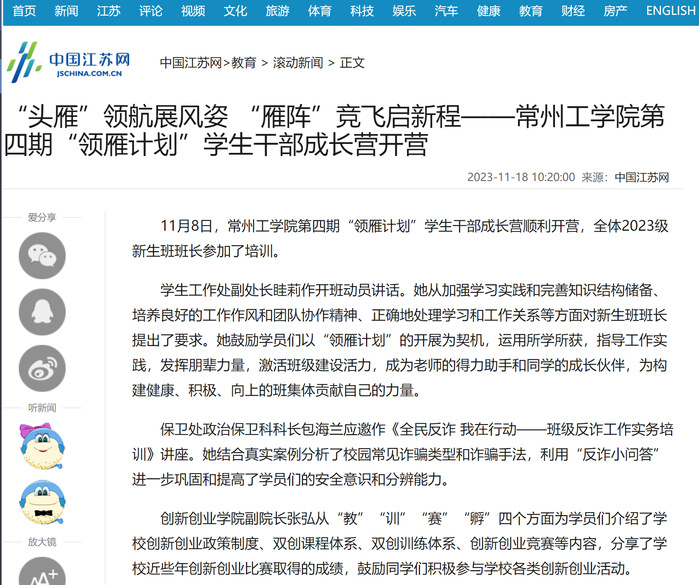Go to the 新闻 news section
This screenshot has width=699, height=585.
click(66, 11)
